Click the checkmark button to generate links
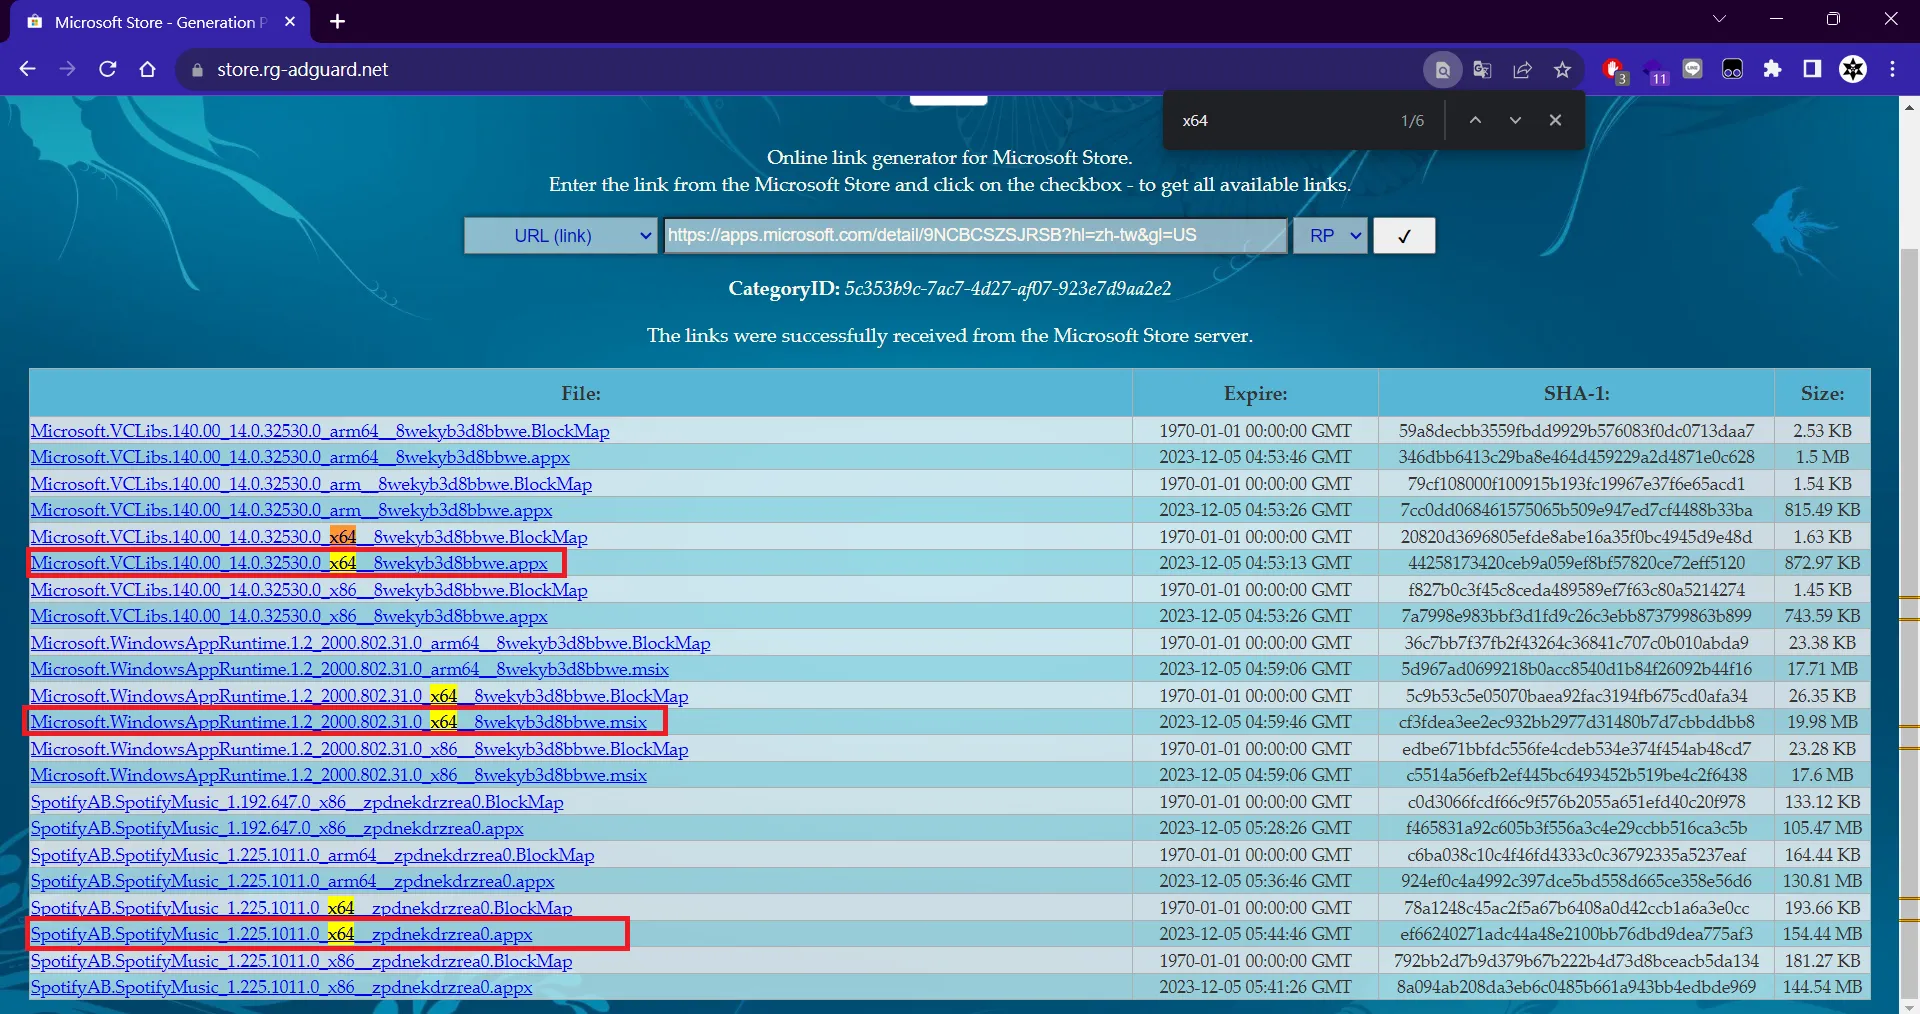1920x1014 pixels. point(1404,236)
